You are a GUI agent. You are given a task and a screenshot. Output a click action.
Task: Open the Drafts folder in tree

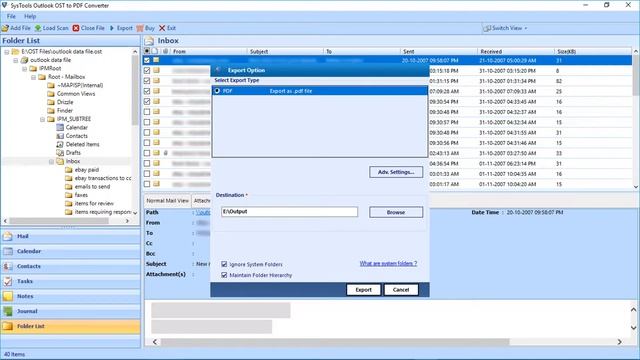[x=73, y=153]
